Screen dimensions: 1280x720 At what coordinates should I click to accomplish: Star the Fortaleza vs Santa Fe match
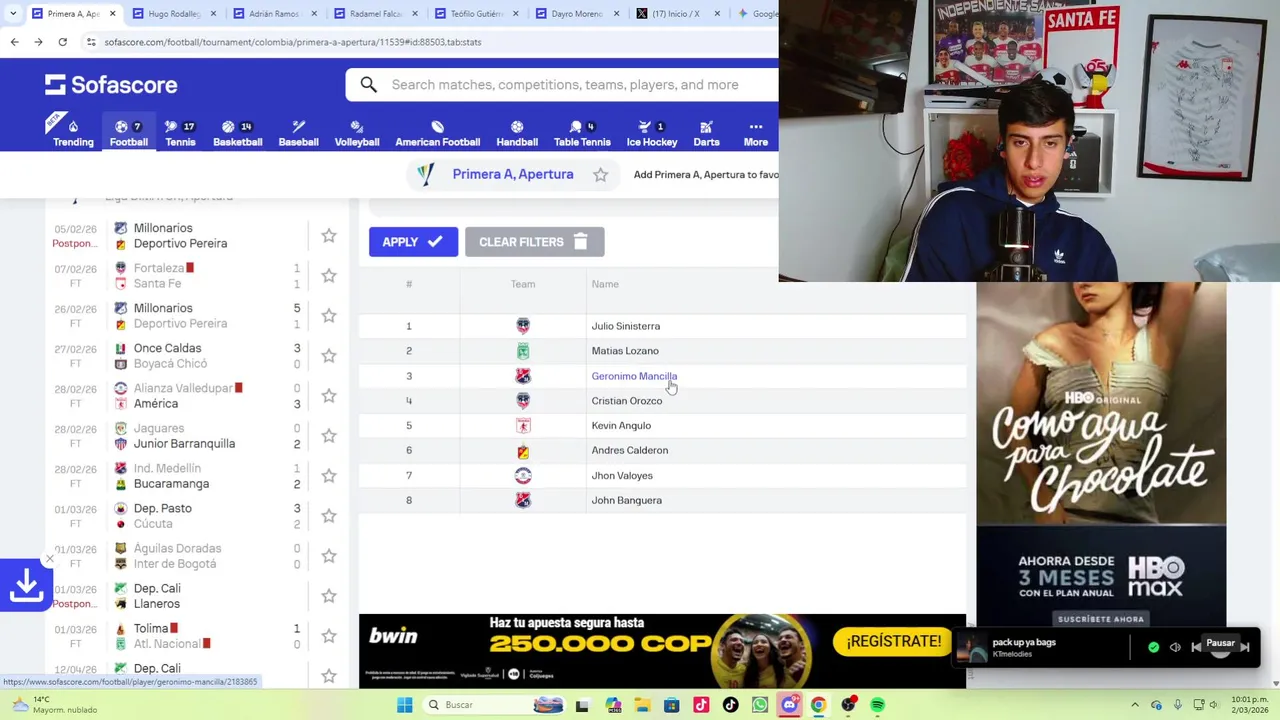(329, 276)
